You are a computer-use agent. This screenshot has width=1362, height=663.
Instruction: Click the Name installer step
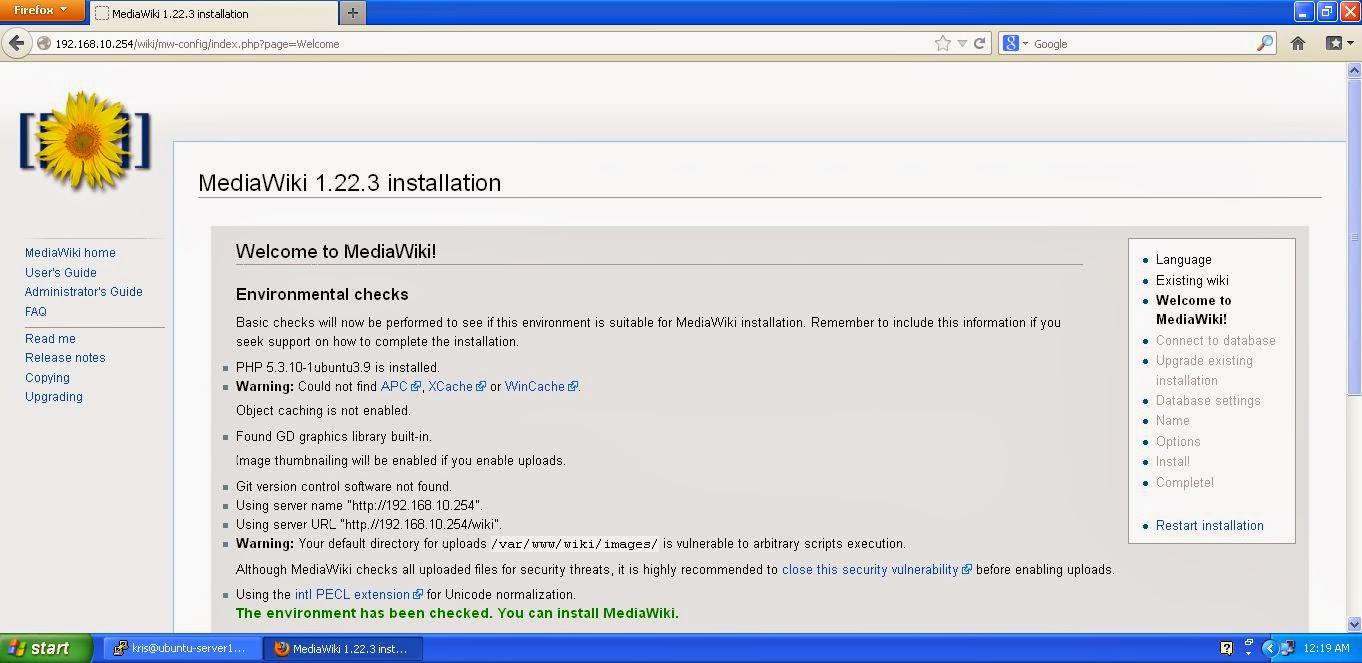(1173, 420)
